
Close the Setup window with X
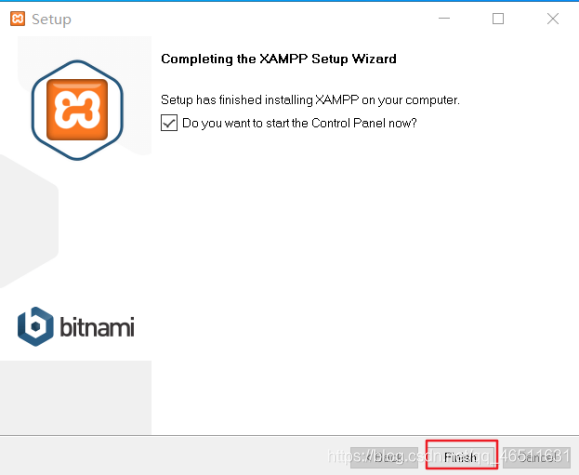coord(552,18)
